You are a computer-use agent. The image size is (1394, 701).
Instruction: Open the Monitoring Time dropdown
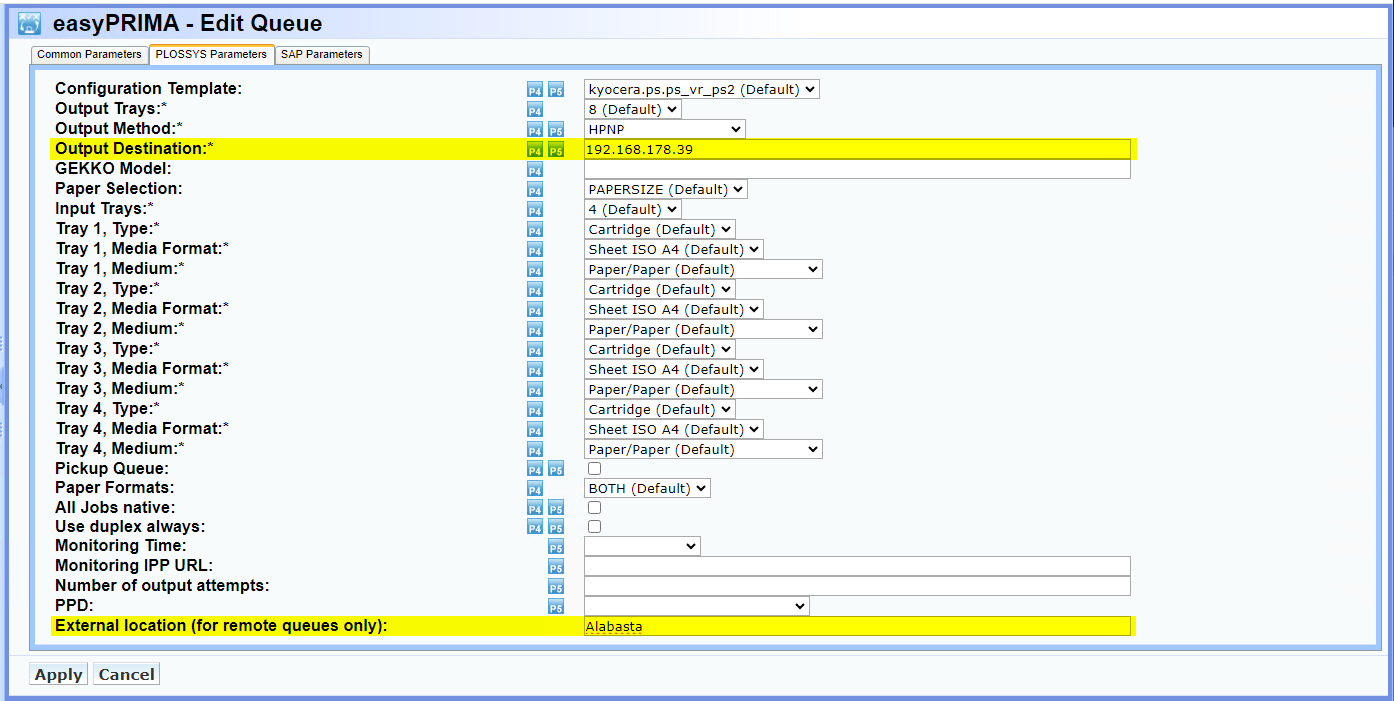pyautogui.click(x=641, y=546)
